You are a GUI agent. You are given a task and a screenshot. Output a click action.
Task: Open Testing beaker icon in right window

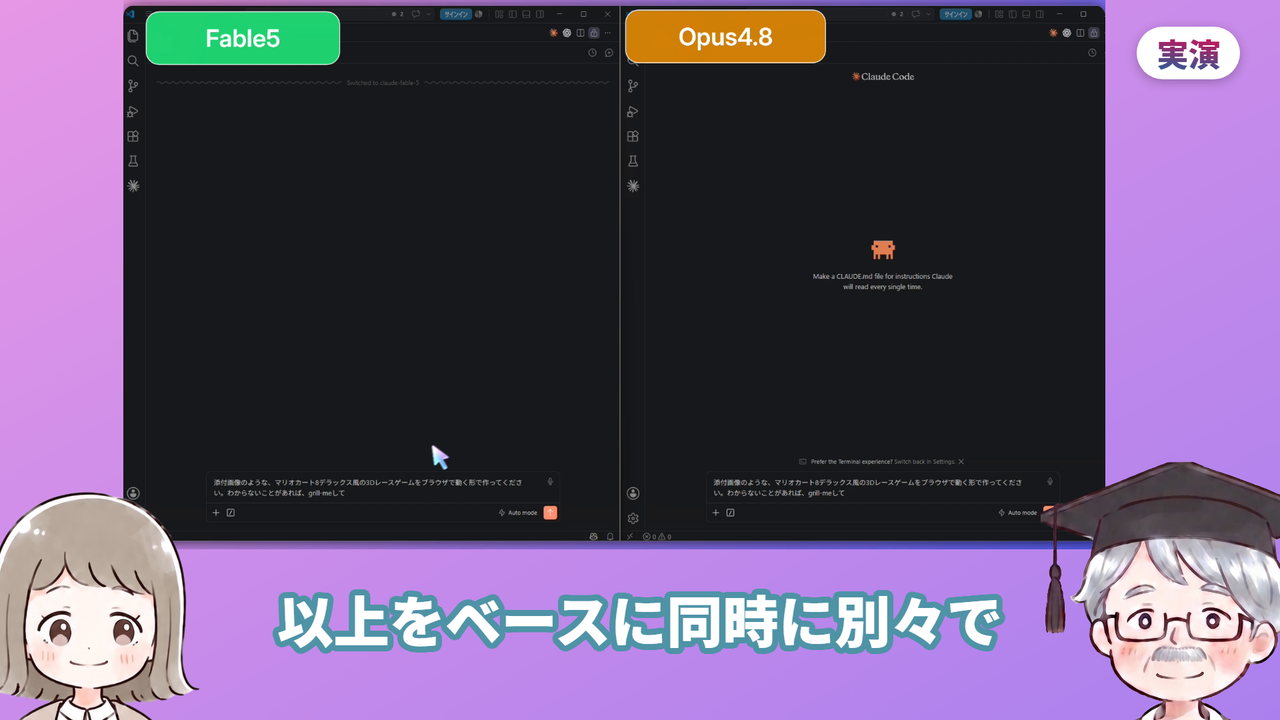click(x=633, y=161)
